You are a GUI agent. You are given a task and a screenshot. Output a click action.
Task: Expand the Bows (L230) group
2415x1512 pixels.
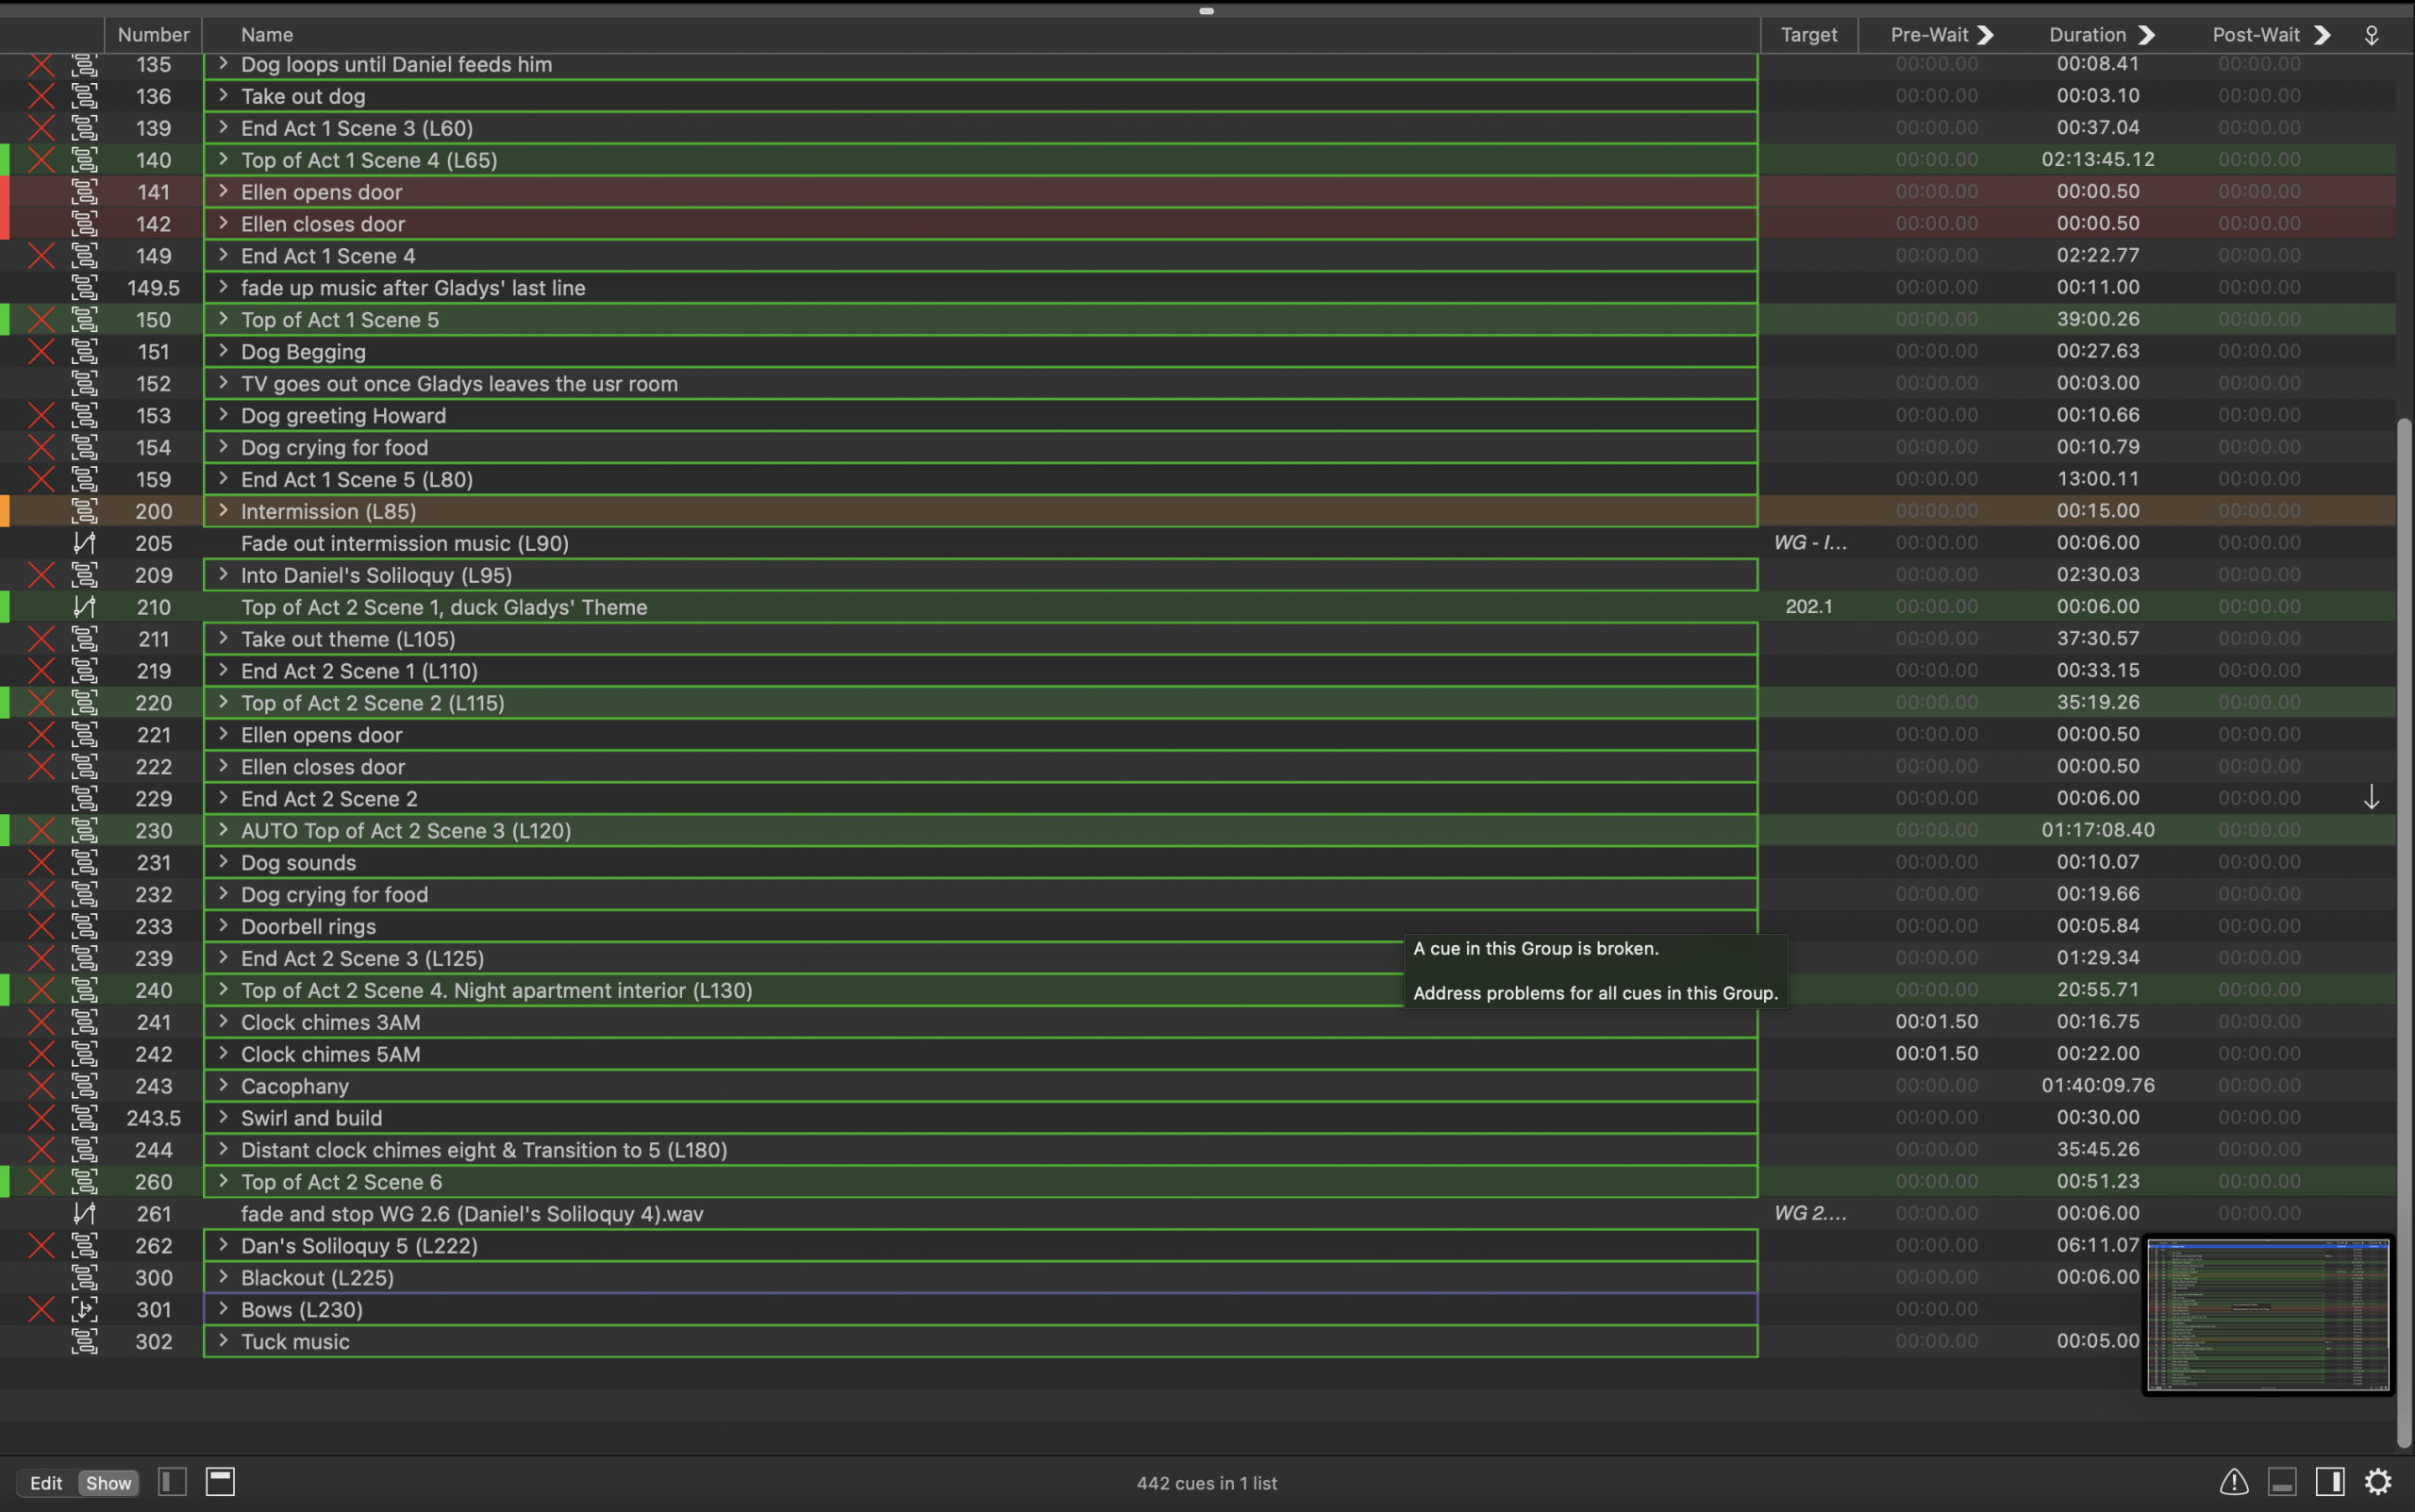tap(223, 1309)
